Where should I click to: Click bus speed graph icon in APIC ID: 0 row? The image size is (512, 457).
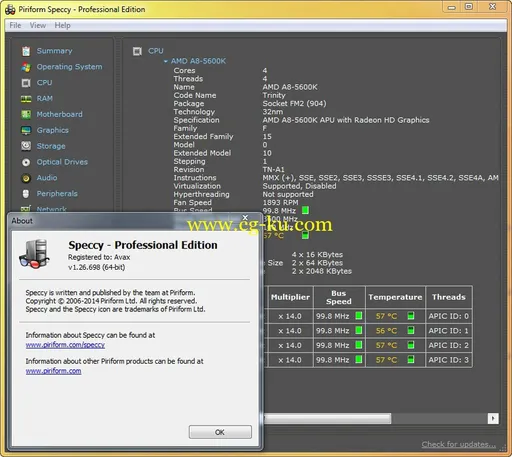[359, 316]
